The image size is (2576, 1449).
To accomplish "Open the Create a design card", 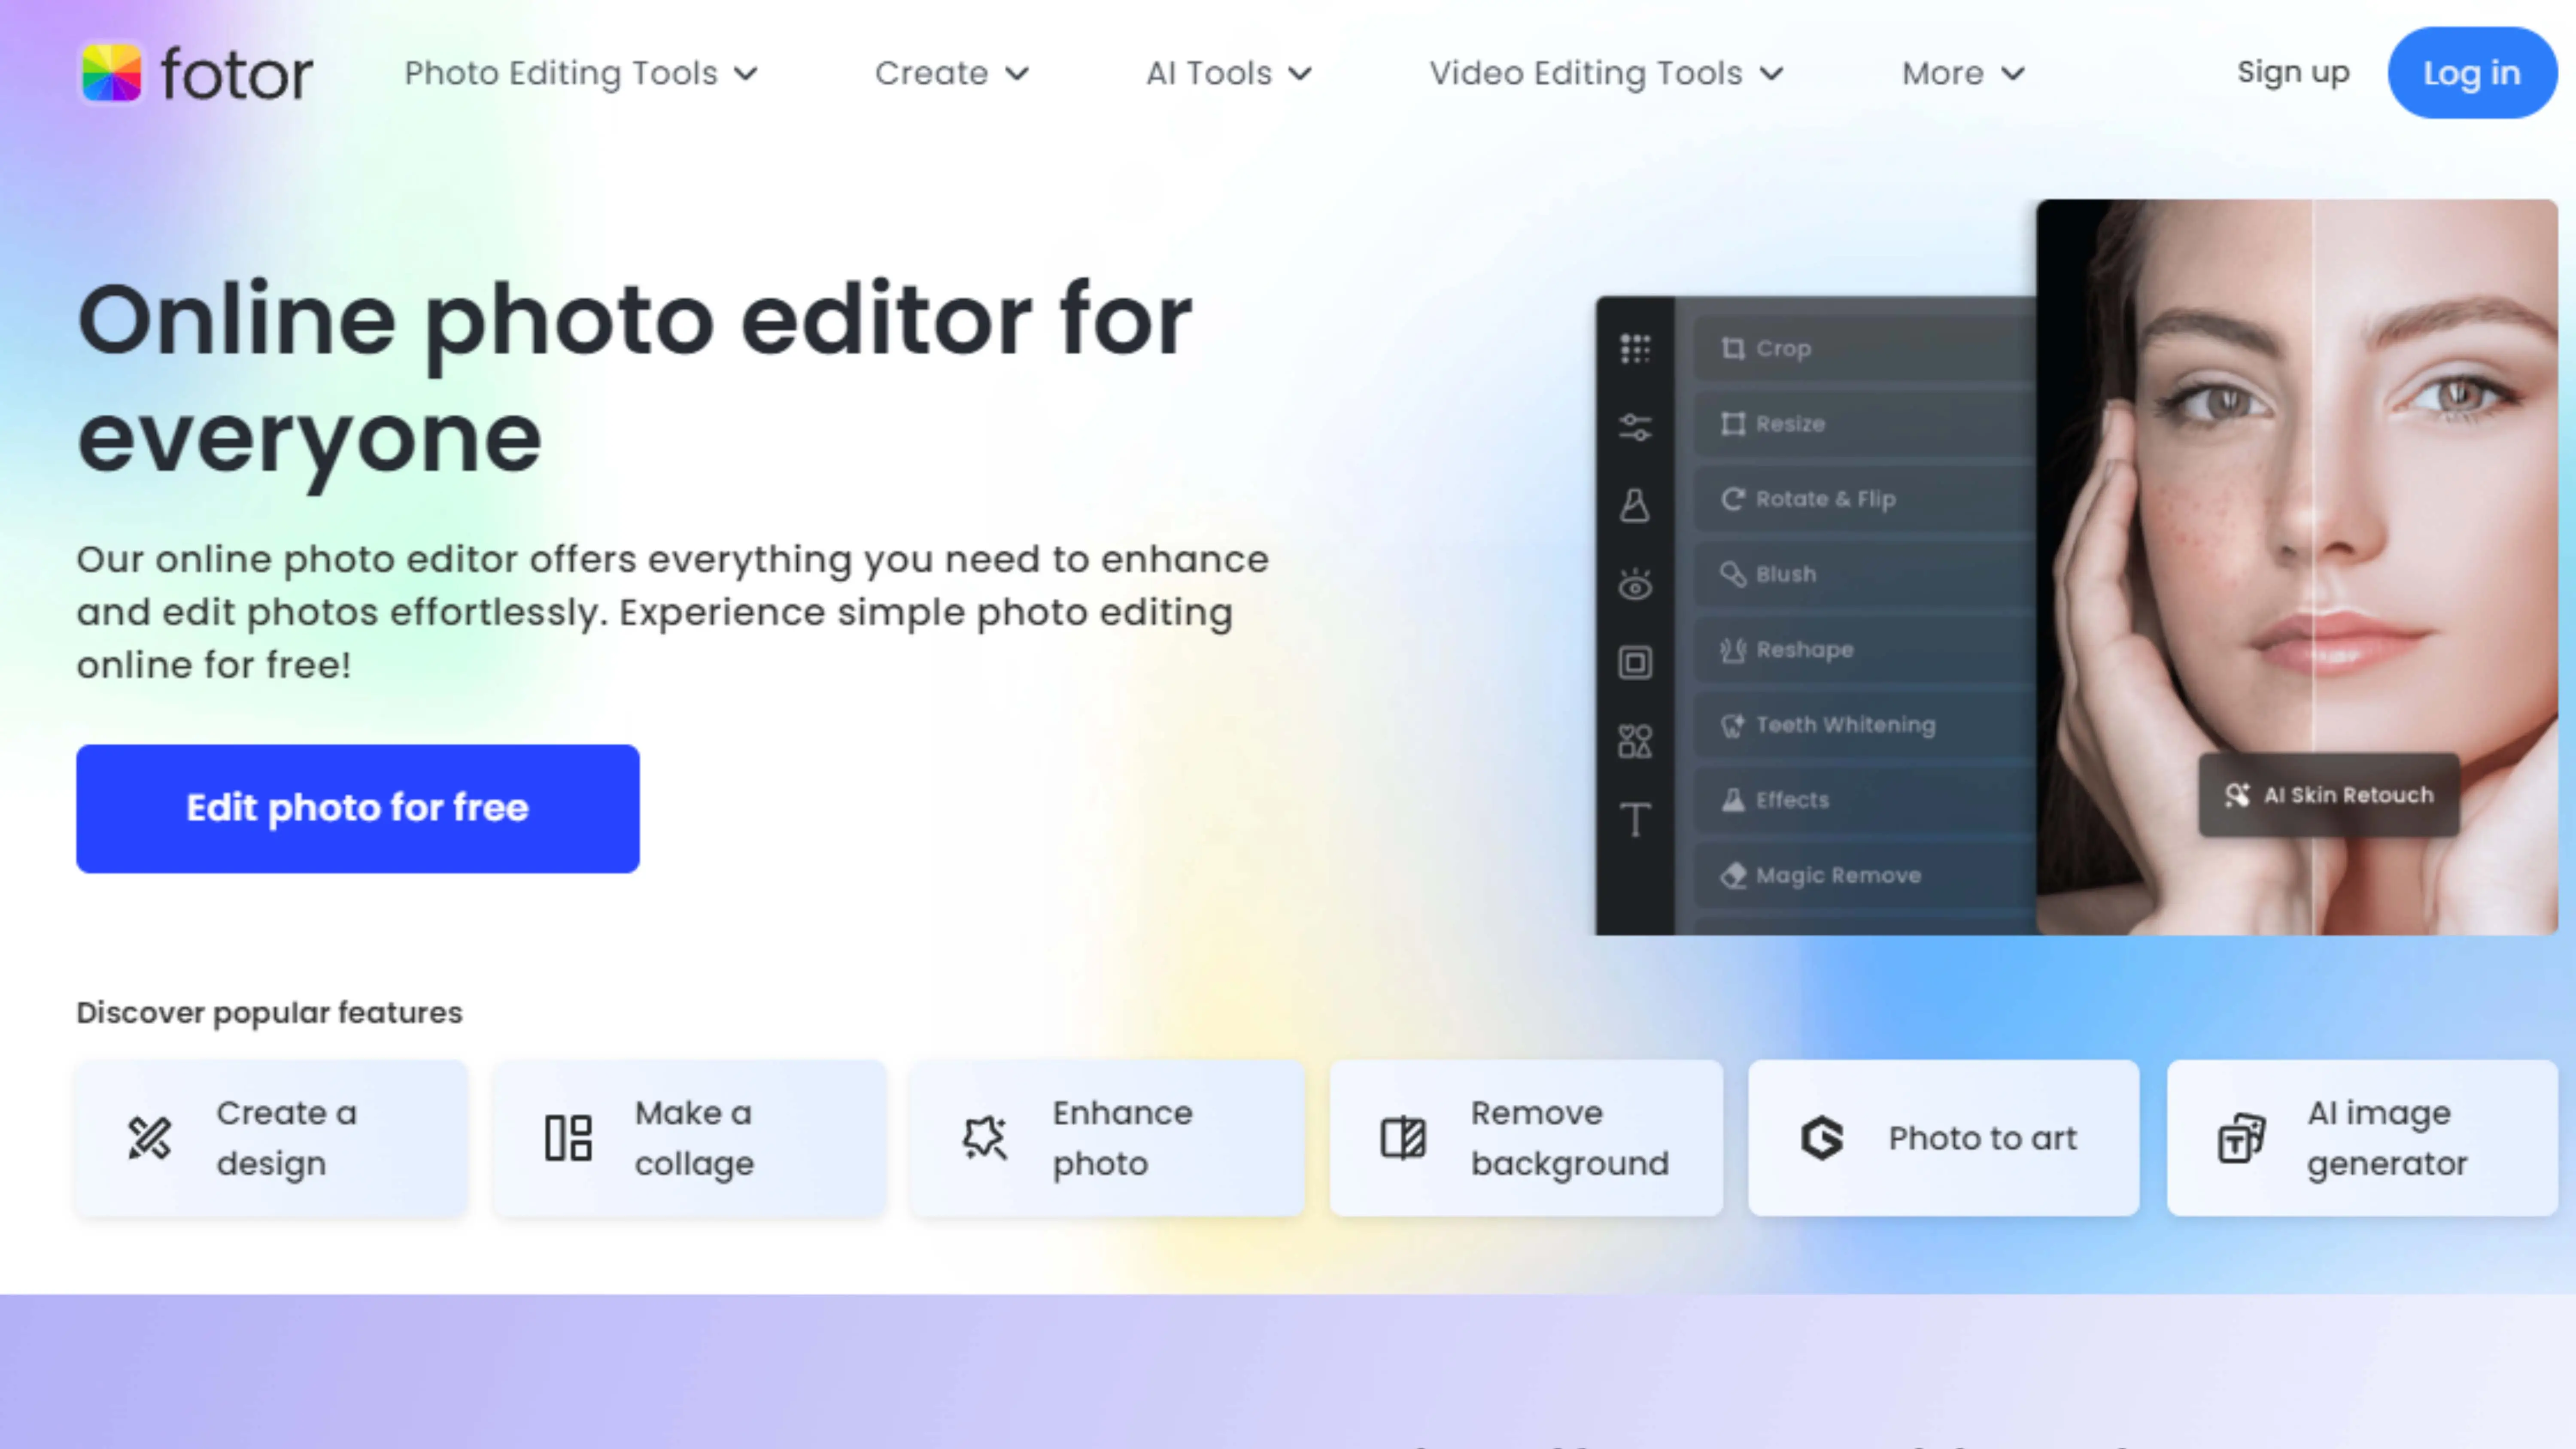I will (272, 1138).
